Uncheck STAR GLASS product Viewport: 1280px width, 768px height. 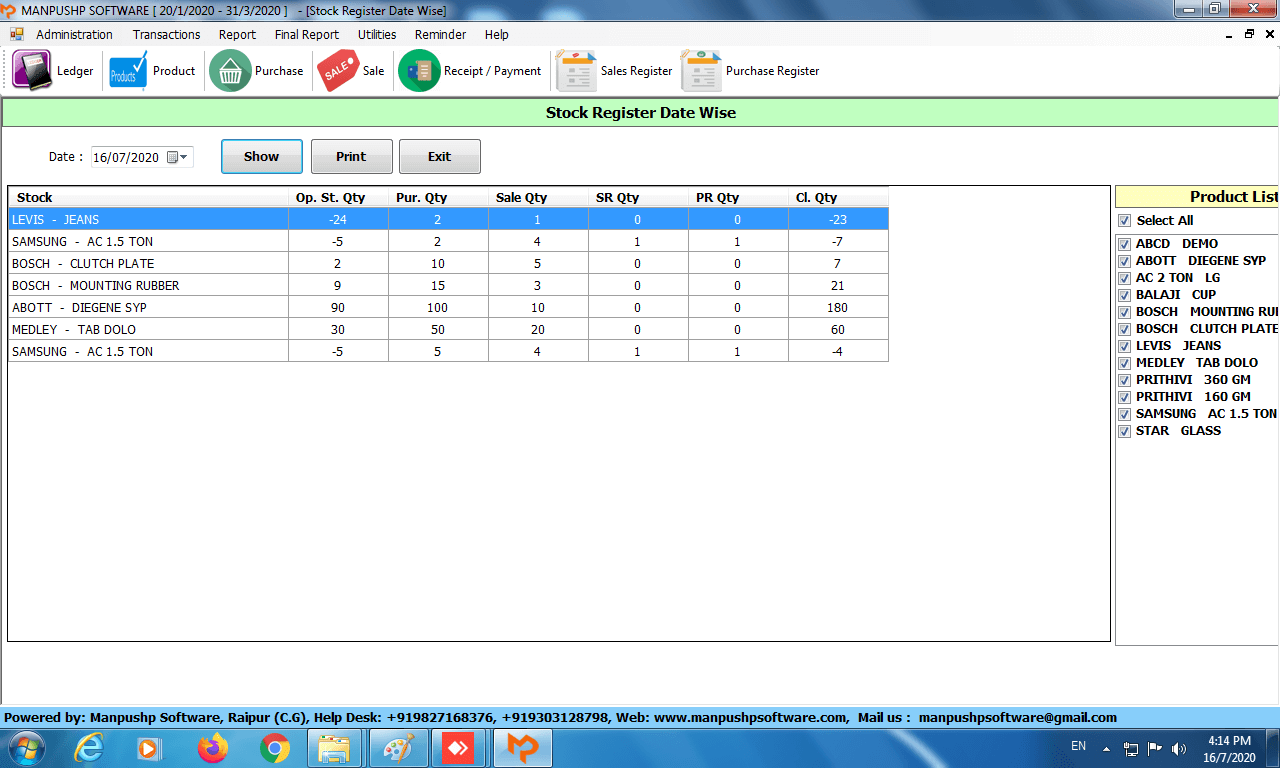(1124, 431)
